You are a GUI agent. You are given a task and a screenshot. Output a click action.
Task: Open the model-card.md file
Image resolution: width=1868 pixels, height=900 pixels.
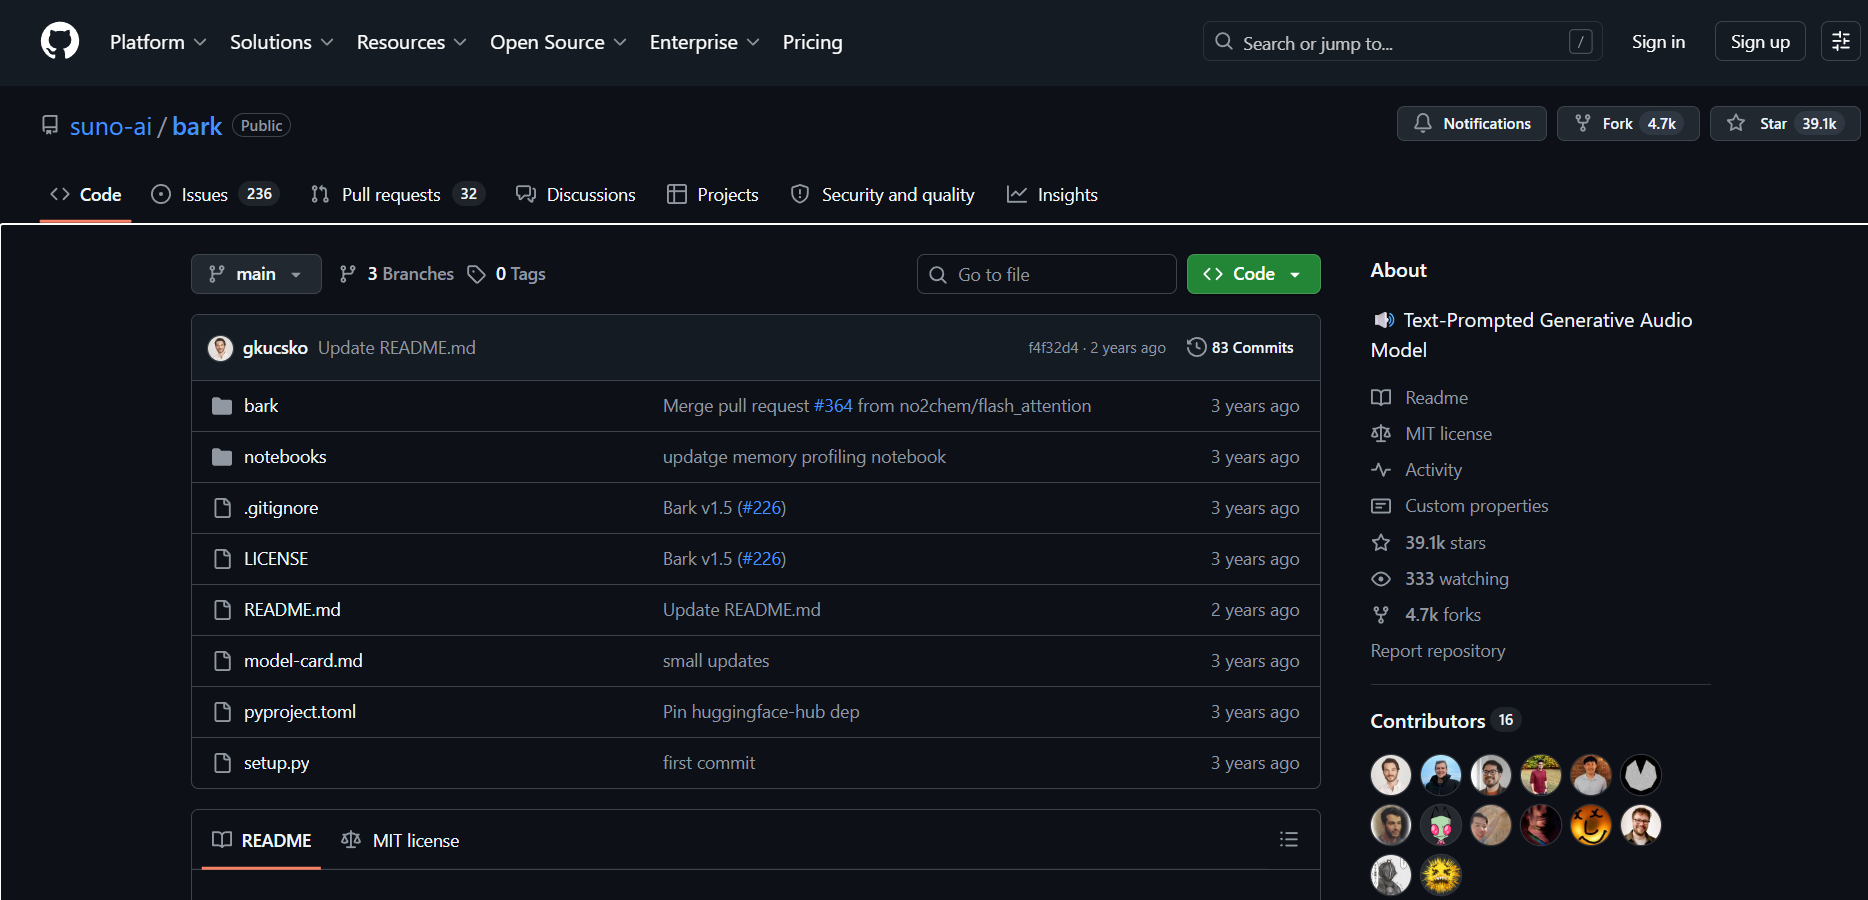pyautogui.click(x=303, y=661)
